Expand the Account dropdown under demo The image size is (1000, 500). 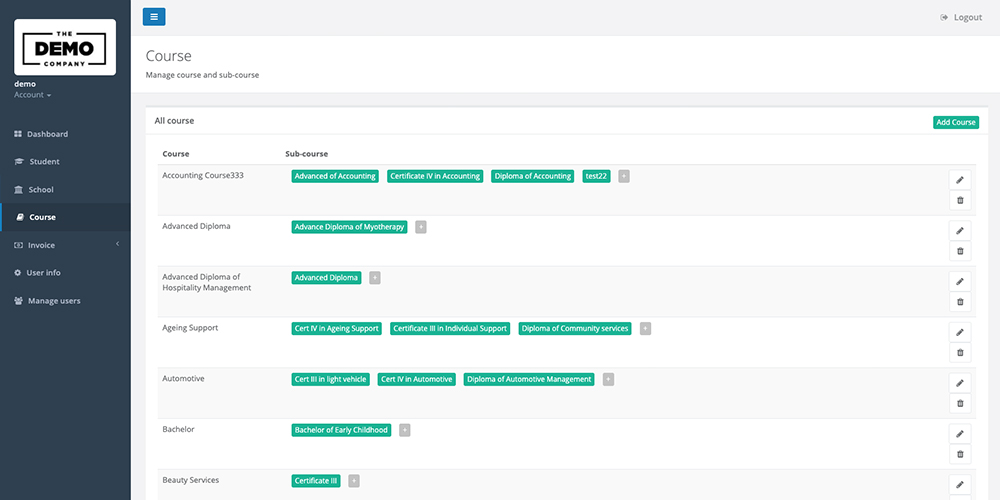pyautogui.click(x=33, y=95)
